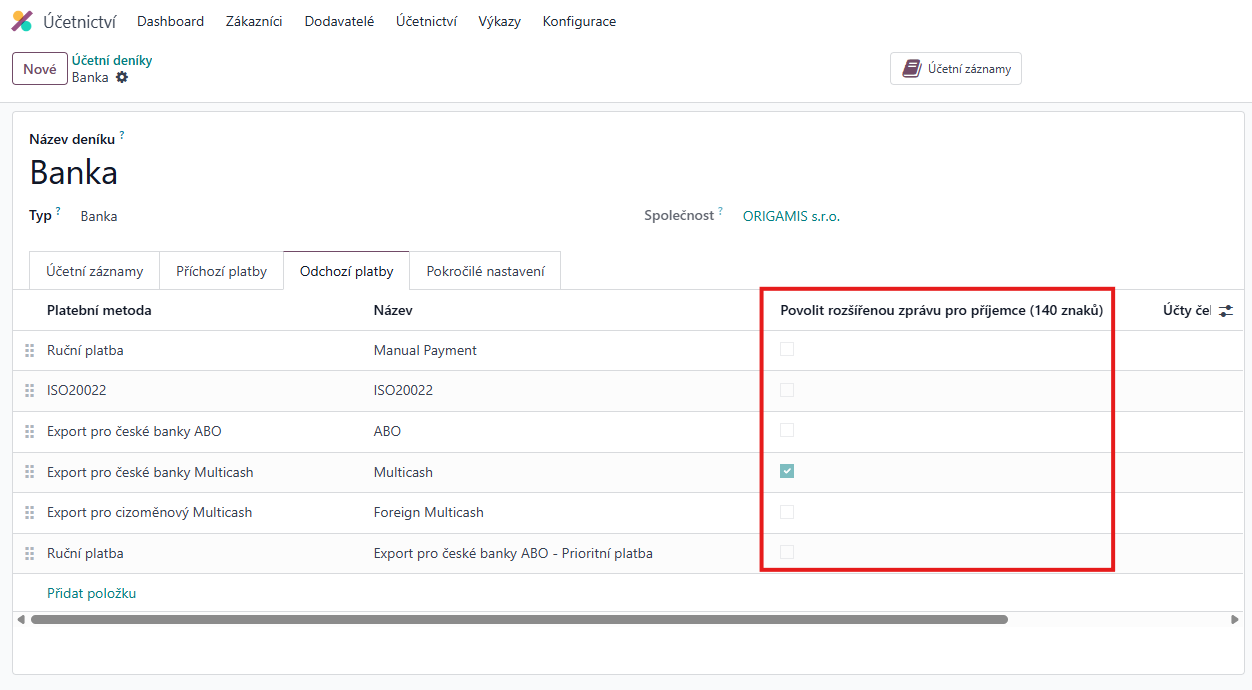Switch to the Příchozí platby tab
The image size is (1252, 690).
pyautogui.click(x=222, y=271)
